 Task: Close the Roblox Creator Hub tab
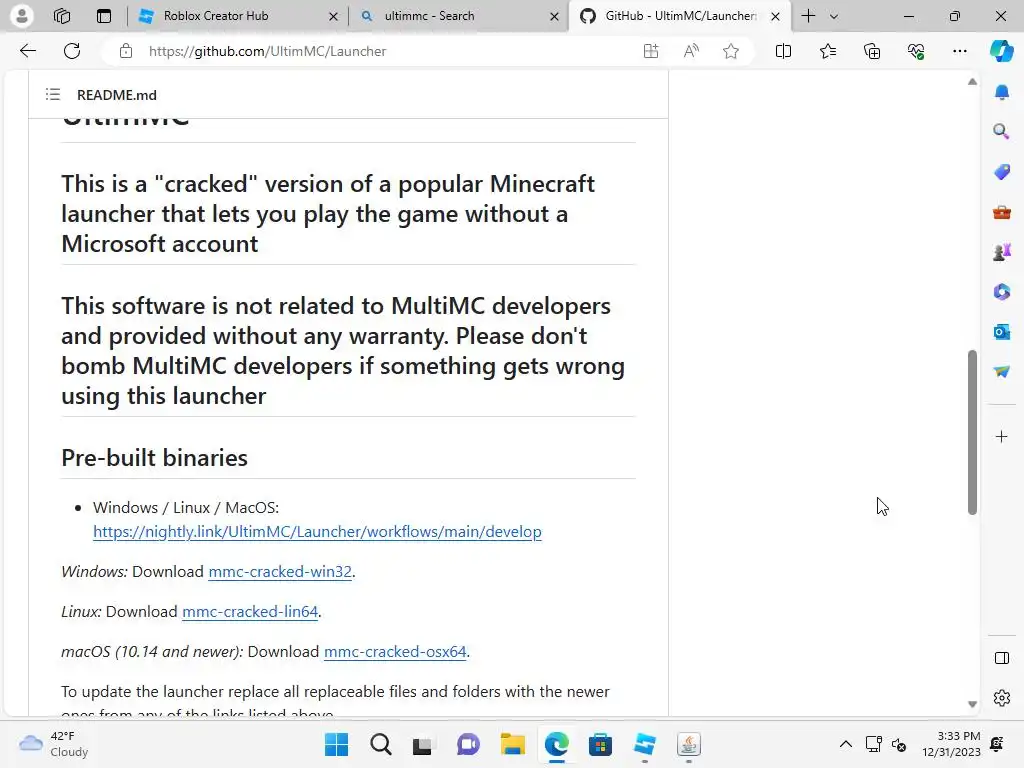point(333,16)
